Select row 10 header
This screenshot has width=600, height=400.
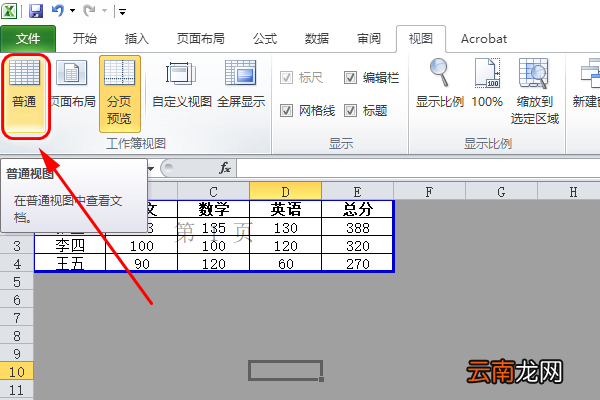click(x=17, y=372)
